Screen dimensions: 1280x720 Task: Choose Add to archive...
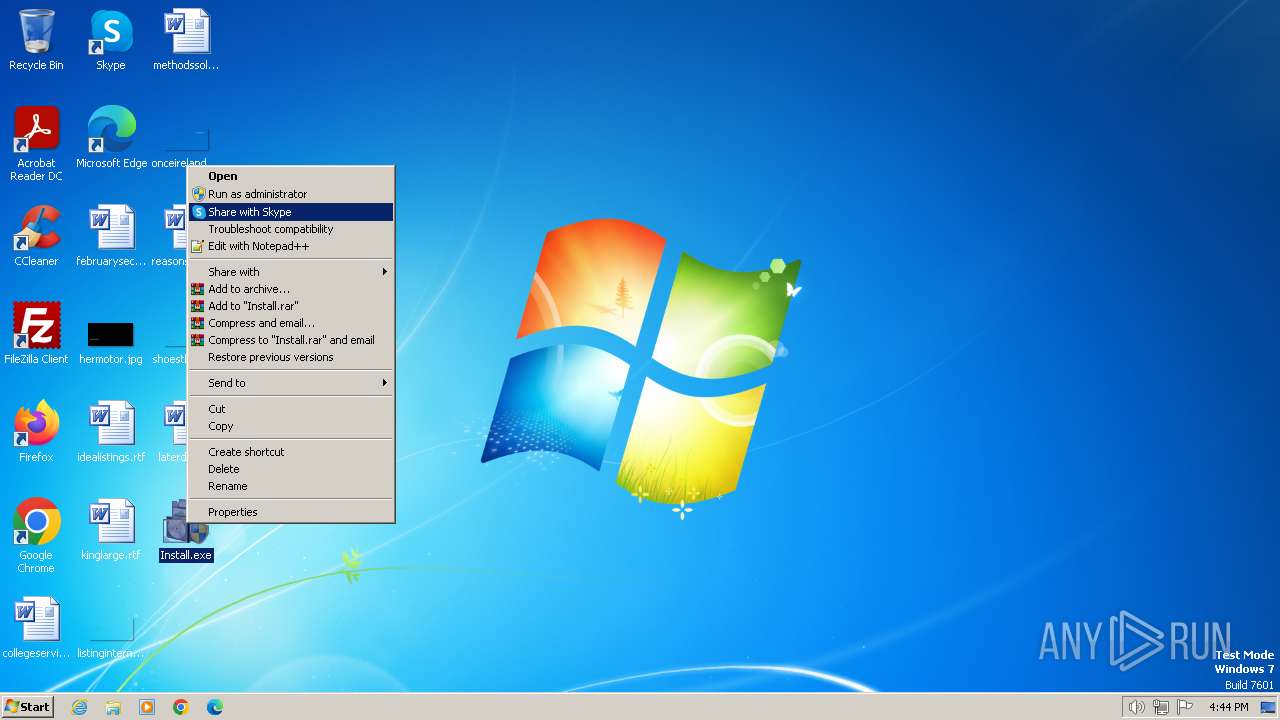coord(291,289)
